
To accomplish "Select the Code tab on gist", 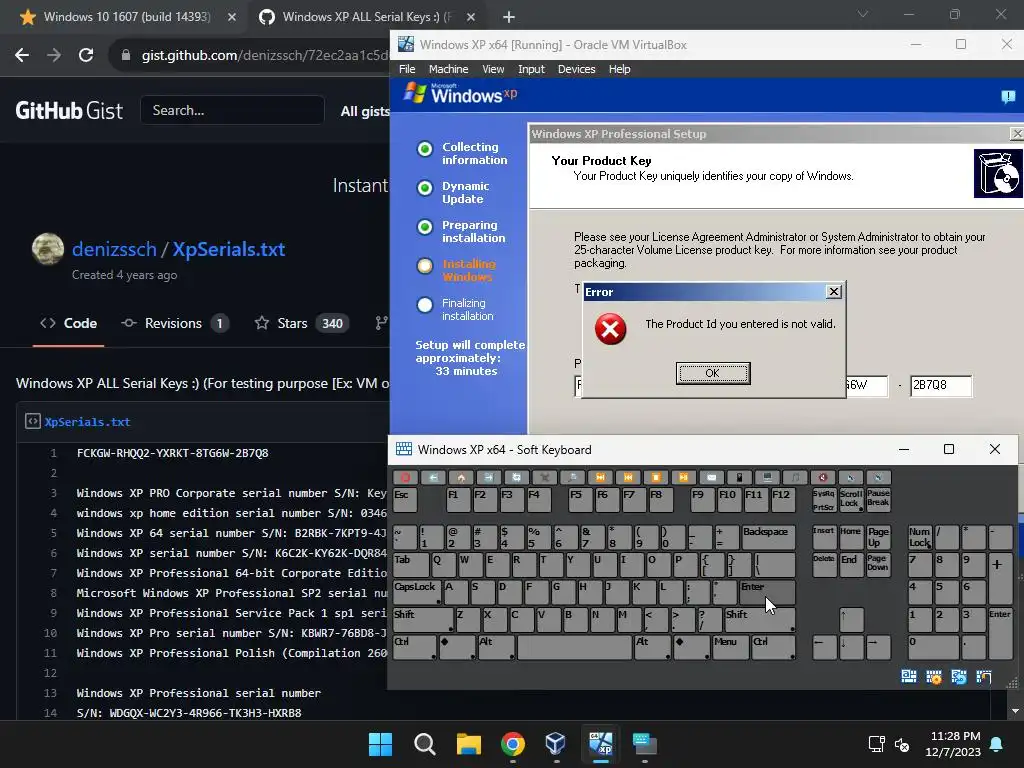I will pos(69,323).
